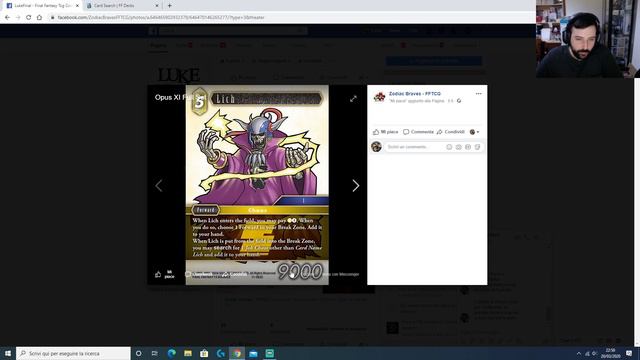Viewport: 640px width, 360px height.
Task: Click the Zodiac Braves page avatar
Action: point(379,97)
